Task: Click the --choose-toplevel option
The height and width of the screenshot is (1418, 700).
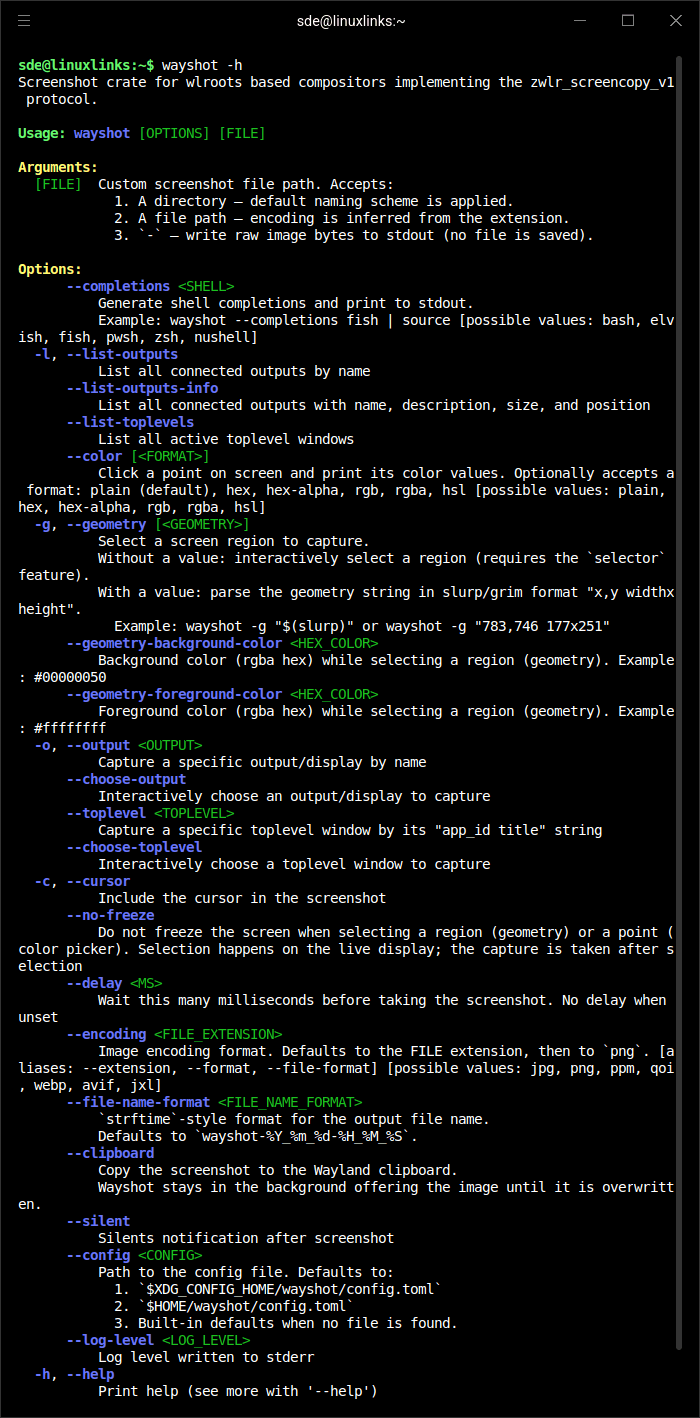Action: 134,847
